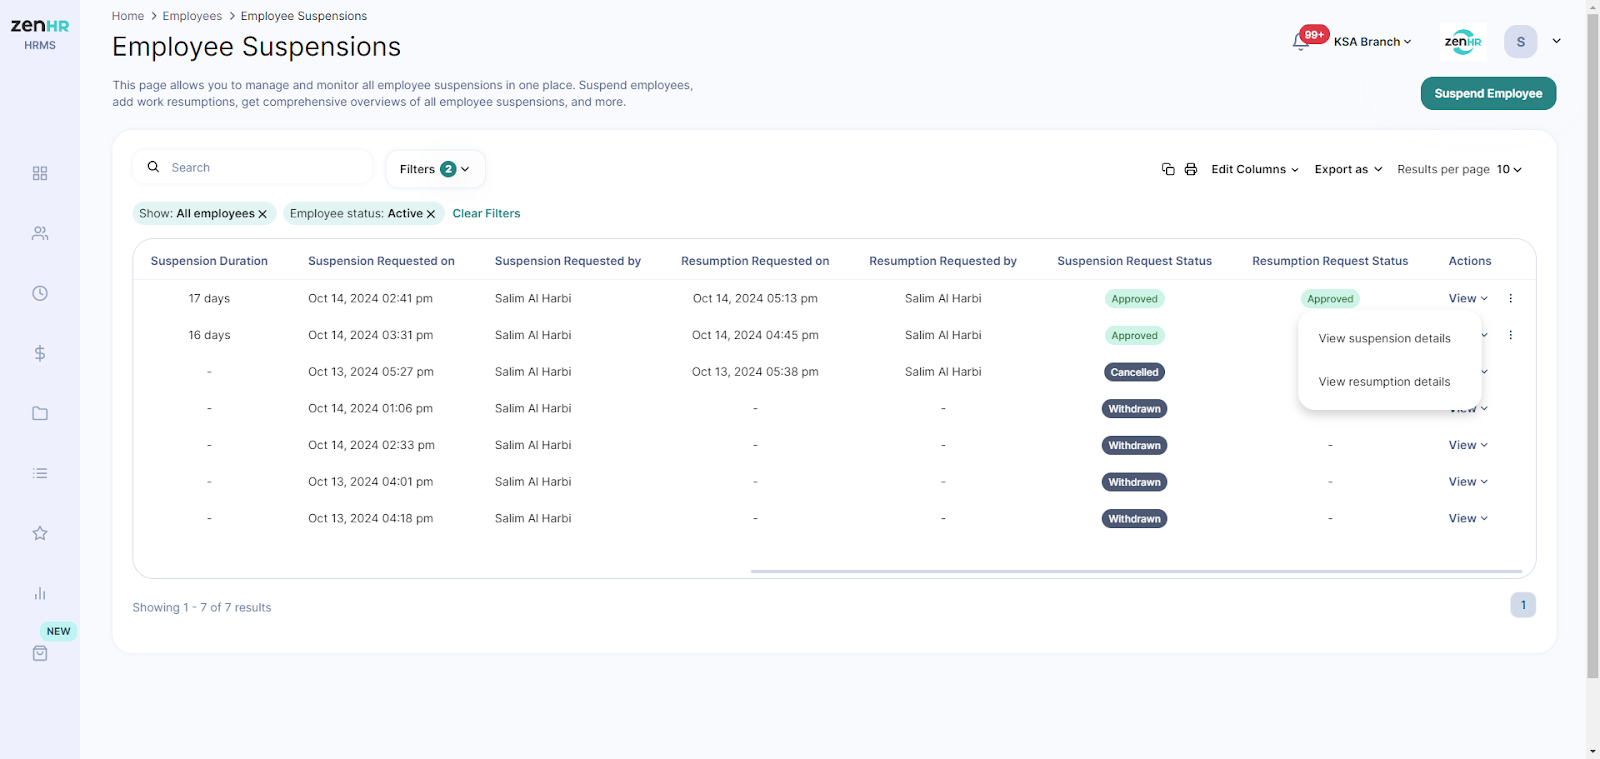Viewport: 1600px width, 759px height.
Task: Open the time clock icon in sidebar
Action: click(40, 293)
